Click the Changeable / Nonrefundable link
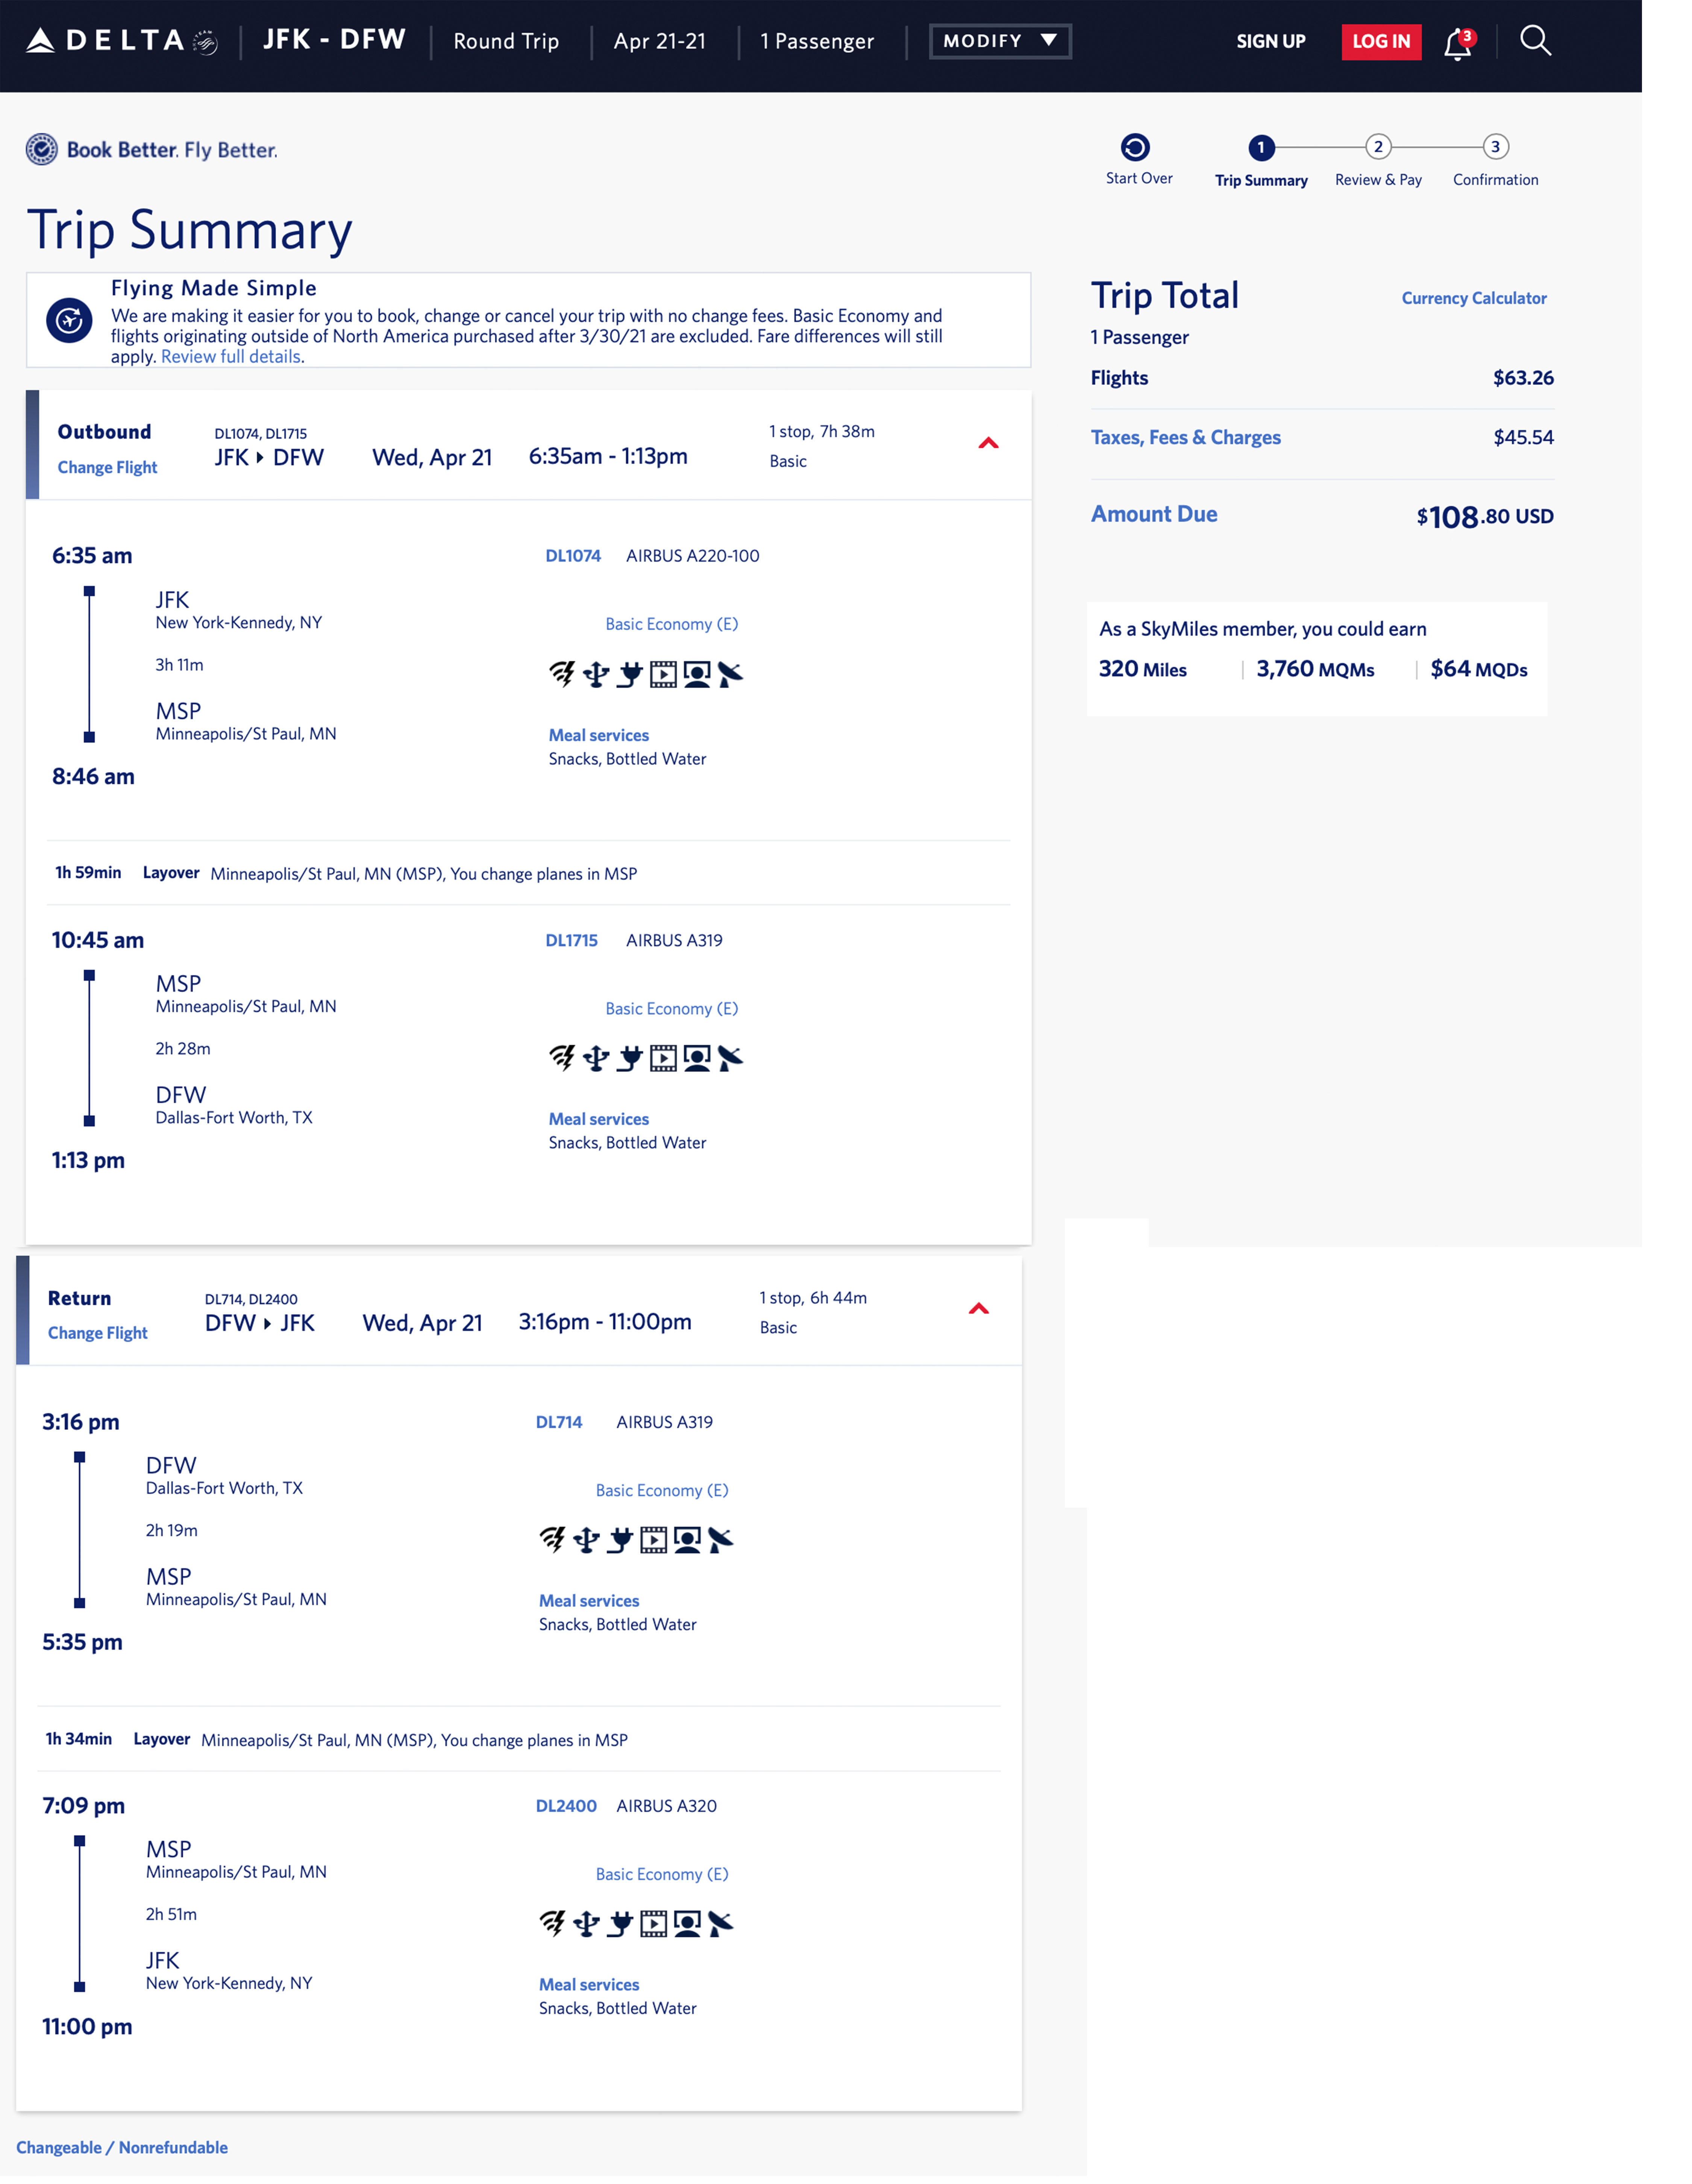This screenshot has width=1692, height=2184. tap(122, 2147)
